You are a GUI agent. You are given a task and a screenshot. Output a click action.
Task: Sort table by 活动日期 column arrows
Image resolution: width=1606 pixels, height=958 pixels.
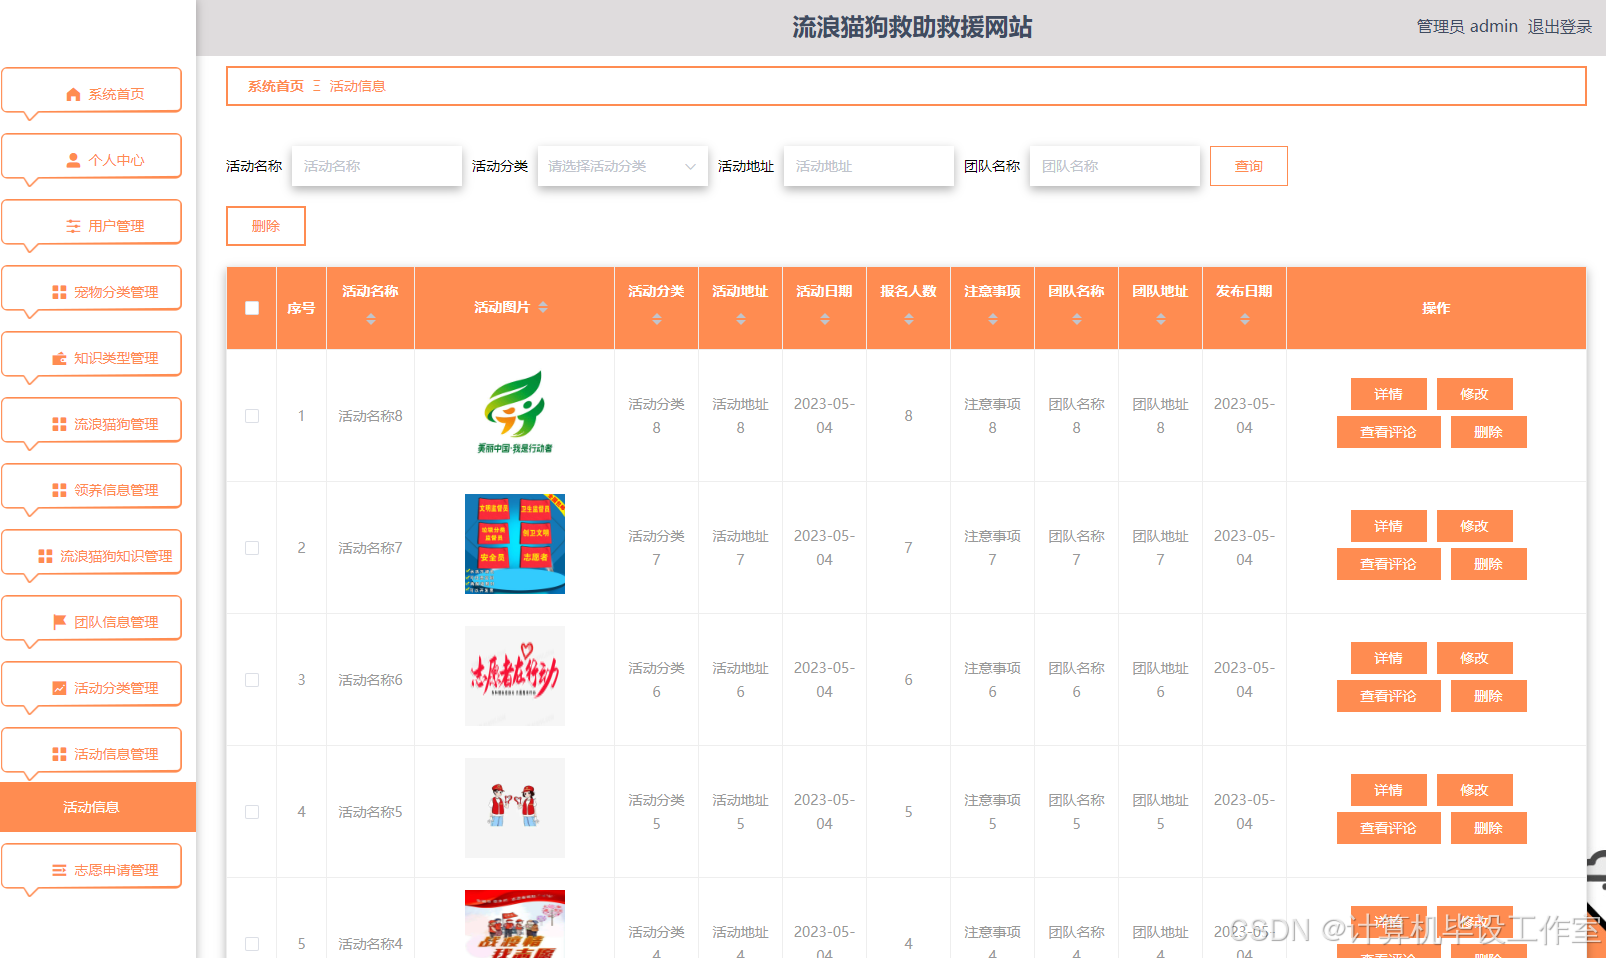825,319
